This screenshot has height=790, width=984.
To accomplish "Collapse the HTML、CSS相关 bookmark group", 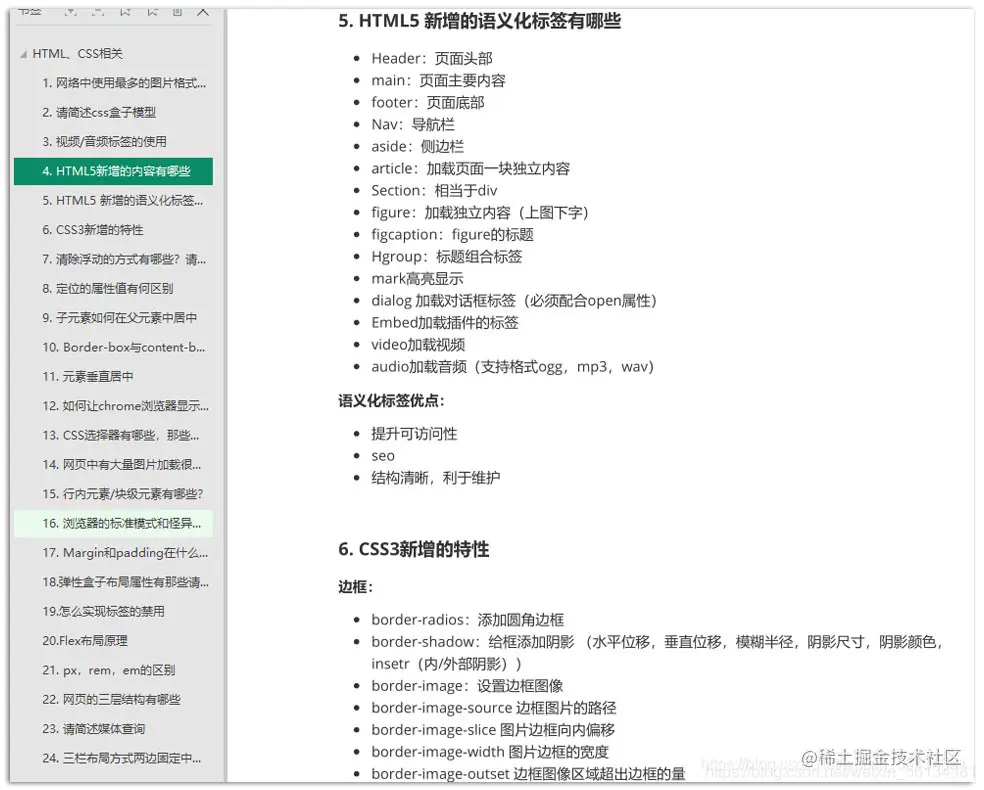I will click(23, 55).
